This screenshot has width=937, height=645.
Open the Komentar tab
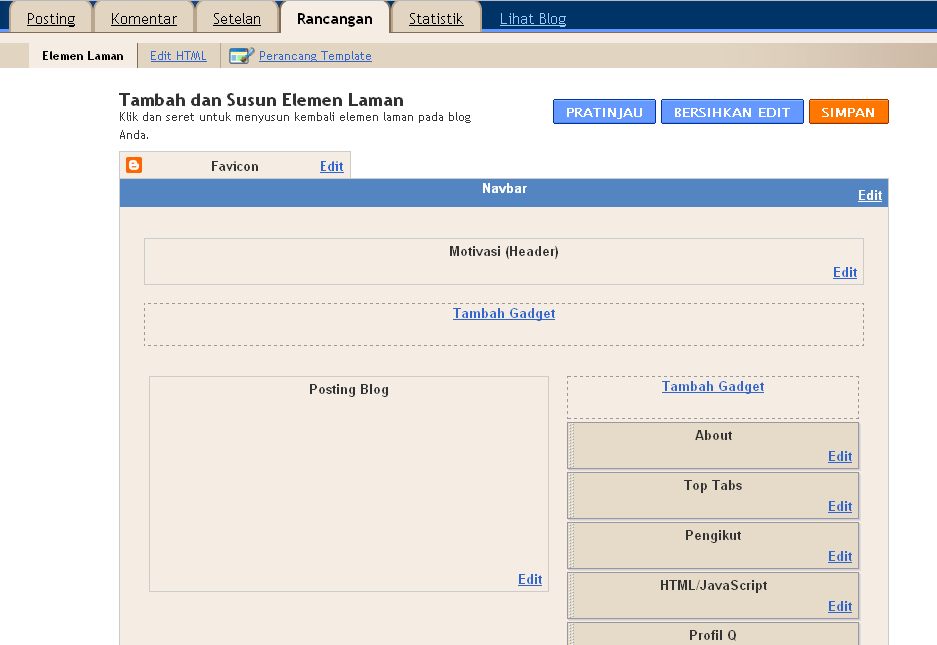(143, 19)
